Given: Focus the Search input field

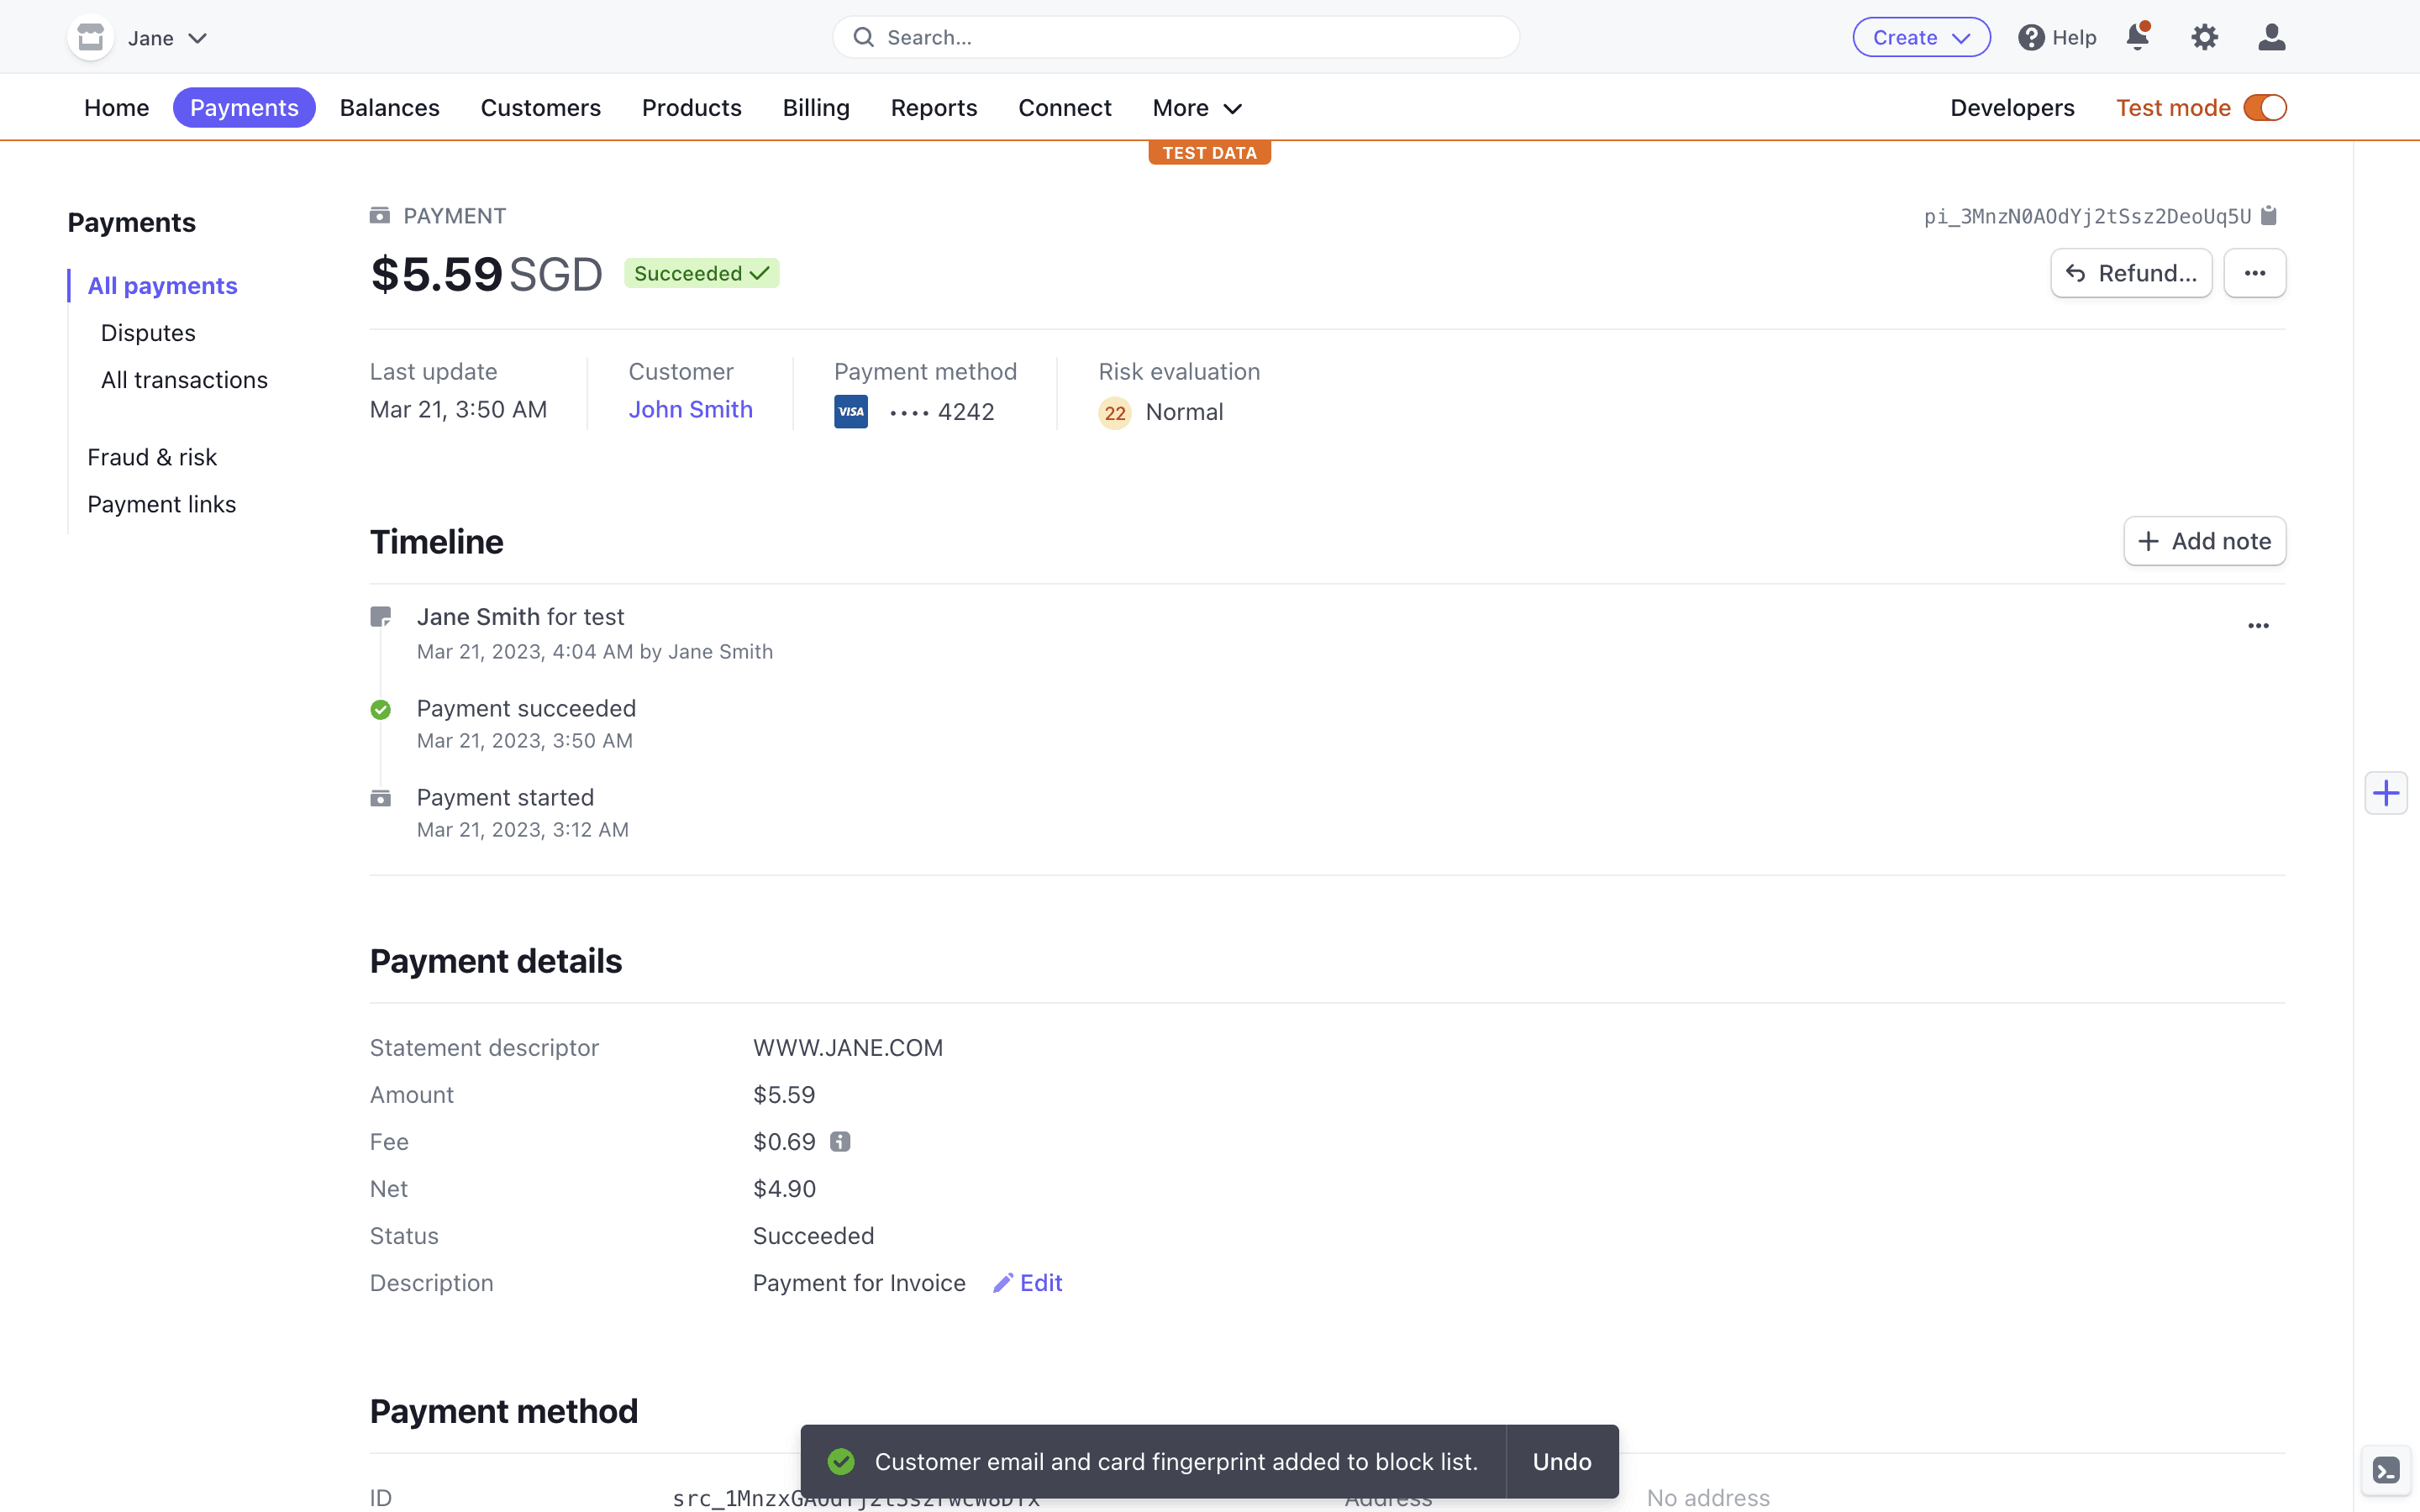Looking at the screenshot, I should (x=1175, y=37).
